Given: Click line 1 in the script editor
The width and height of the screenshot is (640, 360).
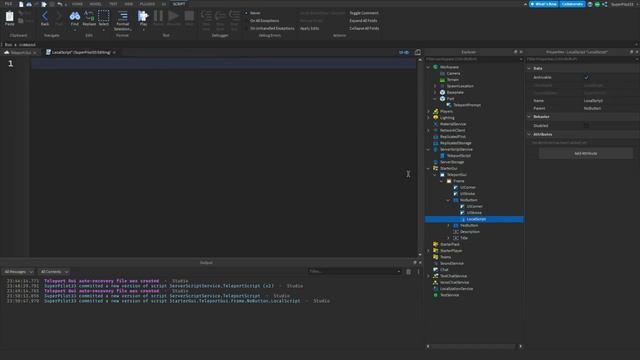Looking at the screenshot, I should (x=223, y=63).
